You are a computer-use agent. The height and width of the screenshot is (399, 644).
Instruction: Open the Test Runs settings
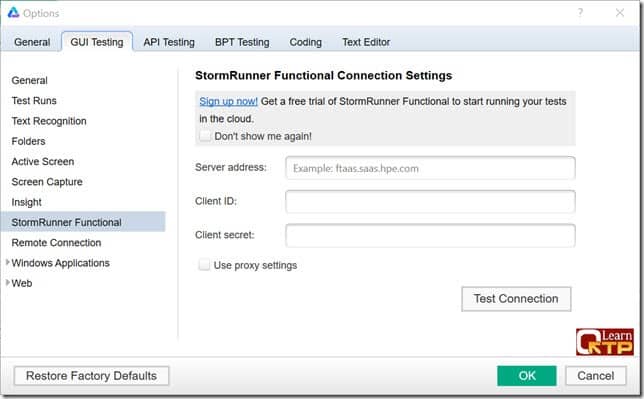(x=34, y=101)
